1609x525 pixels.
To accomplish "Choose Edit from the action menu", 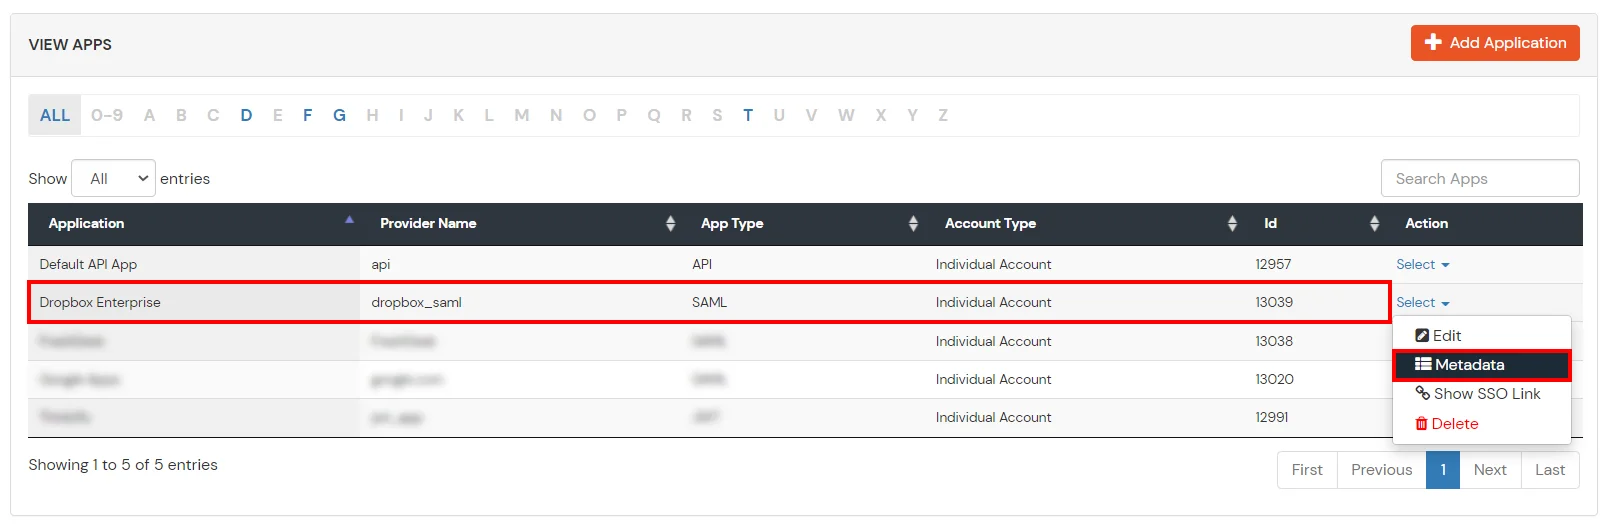I will coord(1438,336).
